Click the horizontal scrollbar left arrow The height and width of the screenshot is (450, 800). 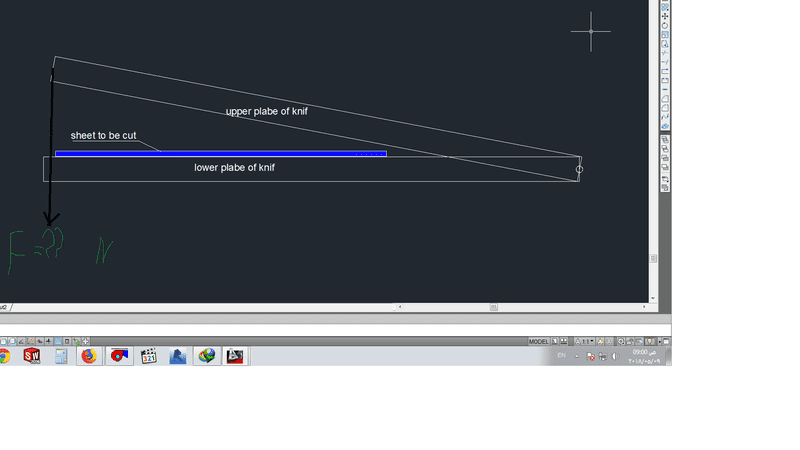point(399,307)
